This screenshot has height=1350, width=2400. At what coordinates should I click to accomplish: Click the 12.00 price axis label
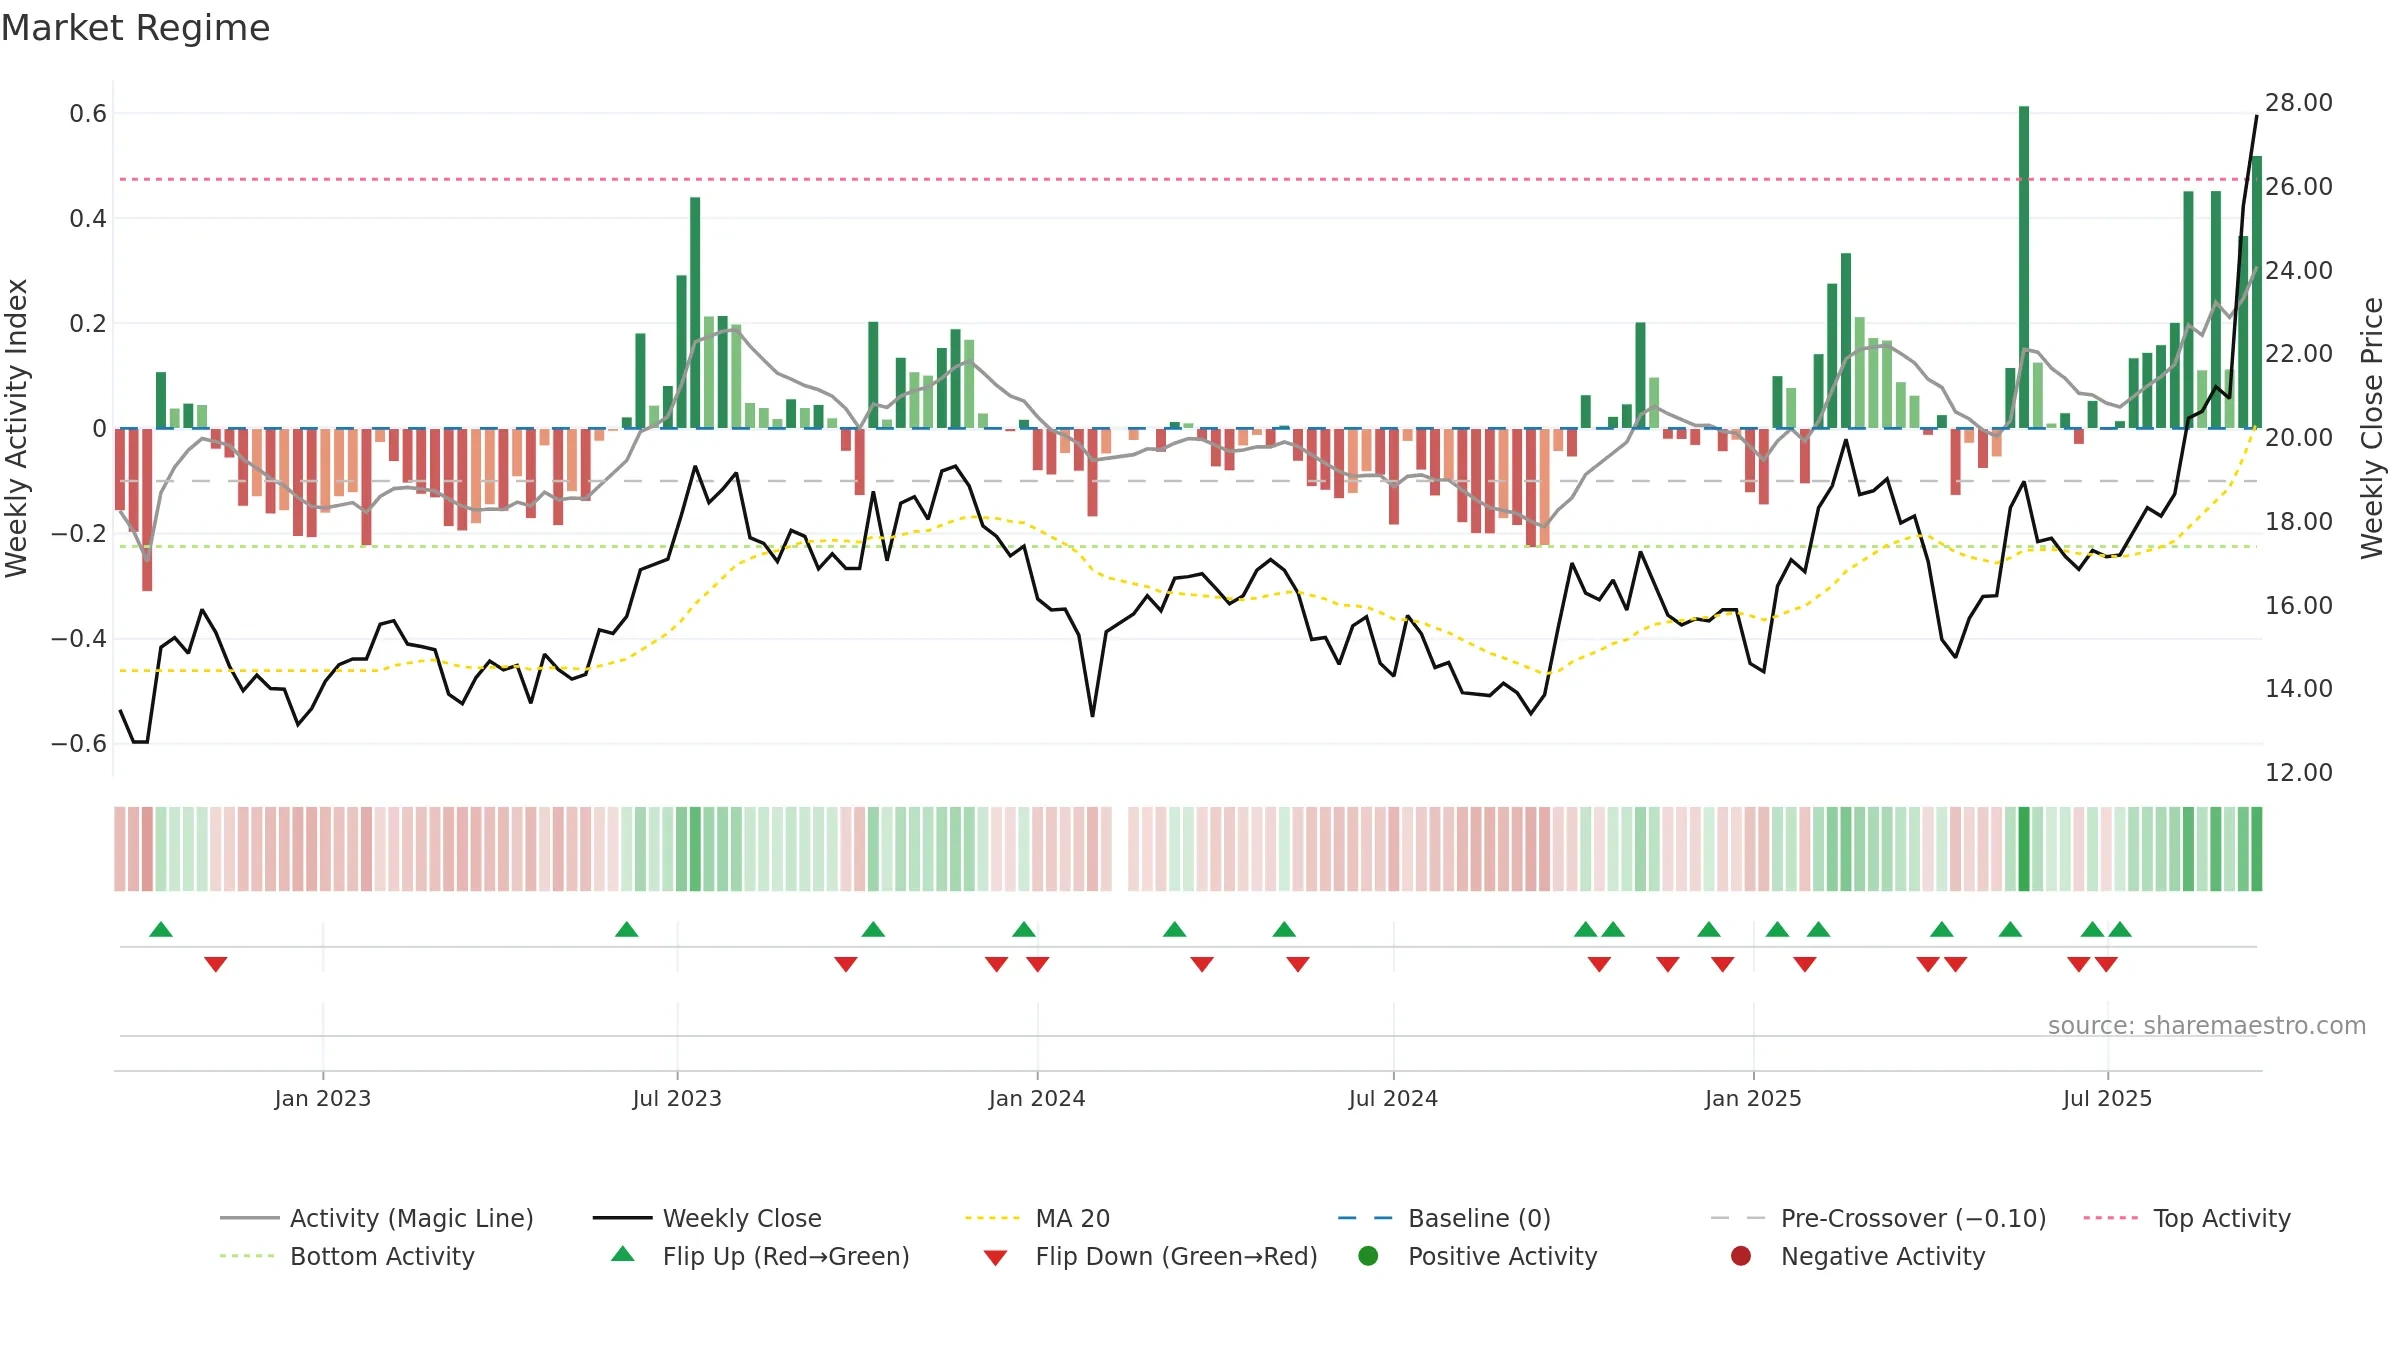point(2298,773)
